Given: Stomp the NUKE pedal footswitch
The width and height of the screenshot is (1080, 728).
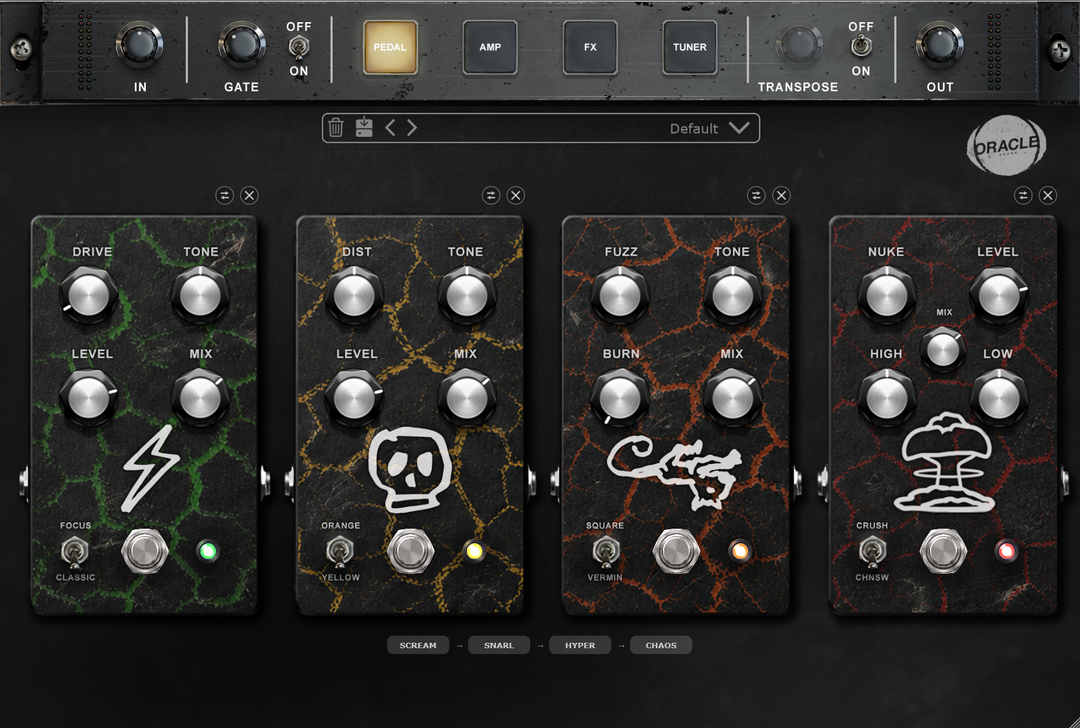Looking at the screenshot, I should (943, 551).
